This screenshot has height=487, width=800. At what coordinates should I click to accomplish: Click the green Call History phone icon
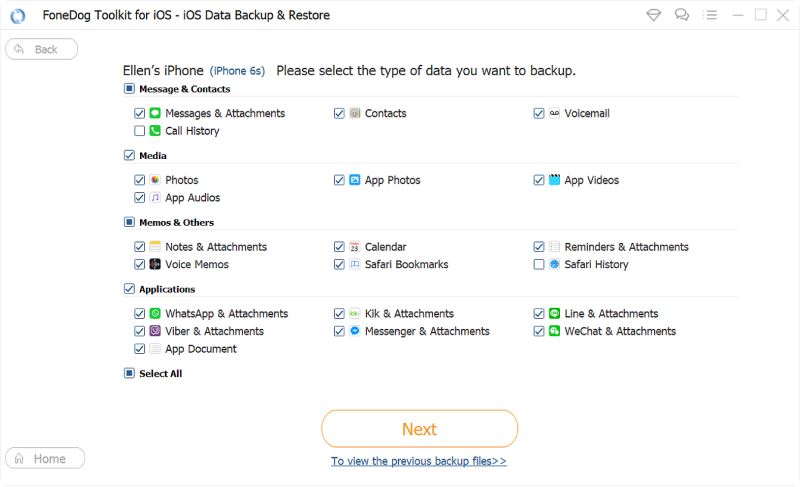[x=155, y=131]
